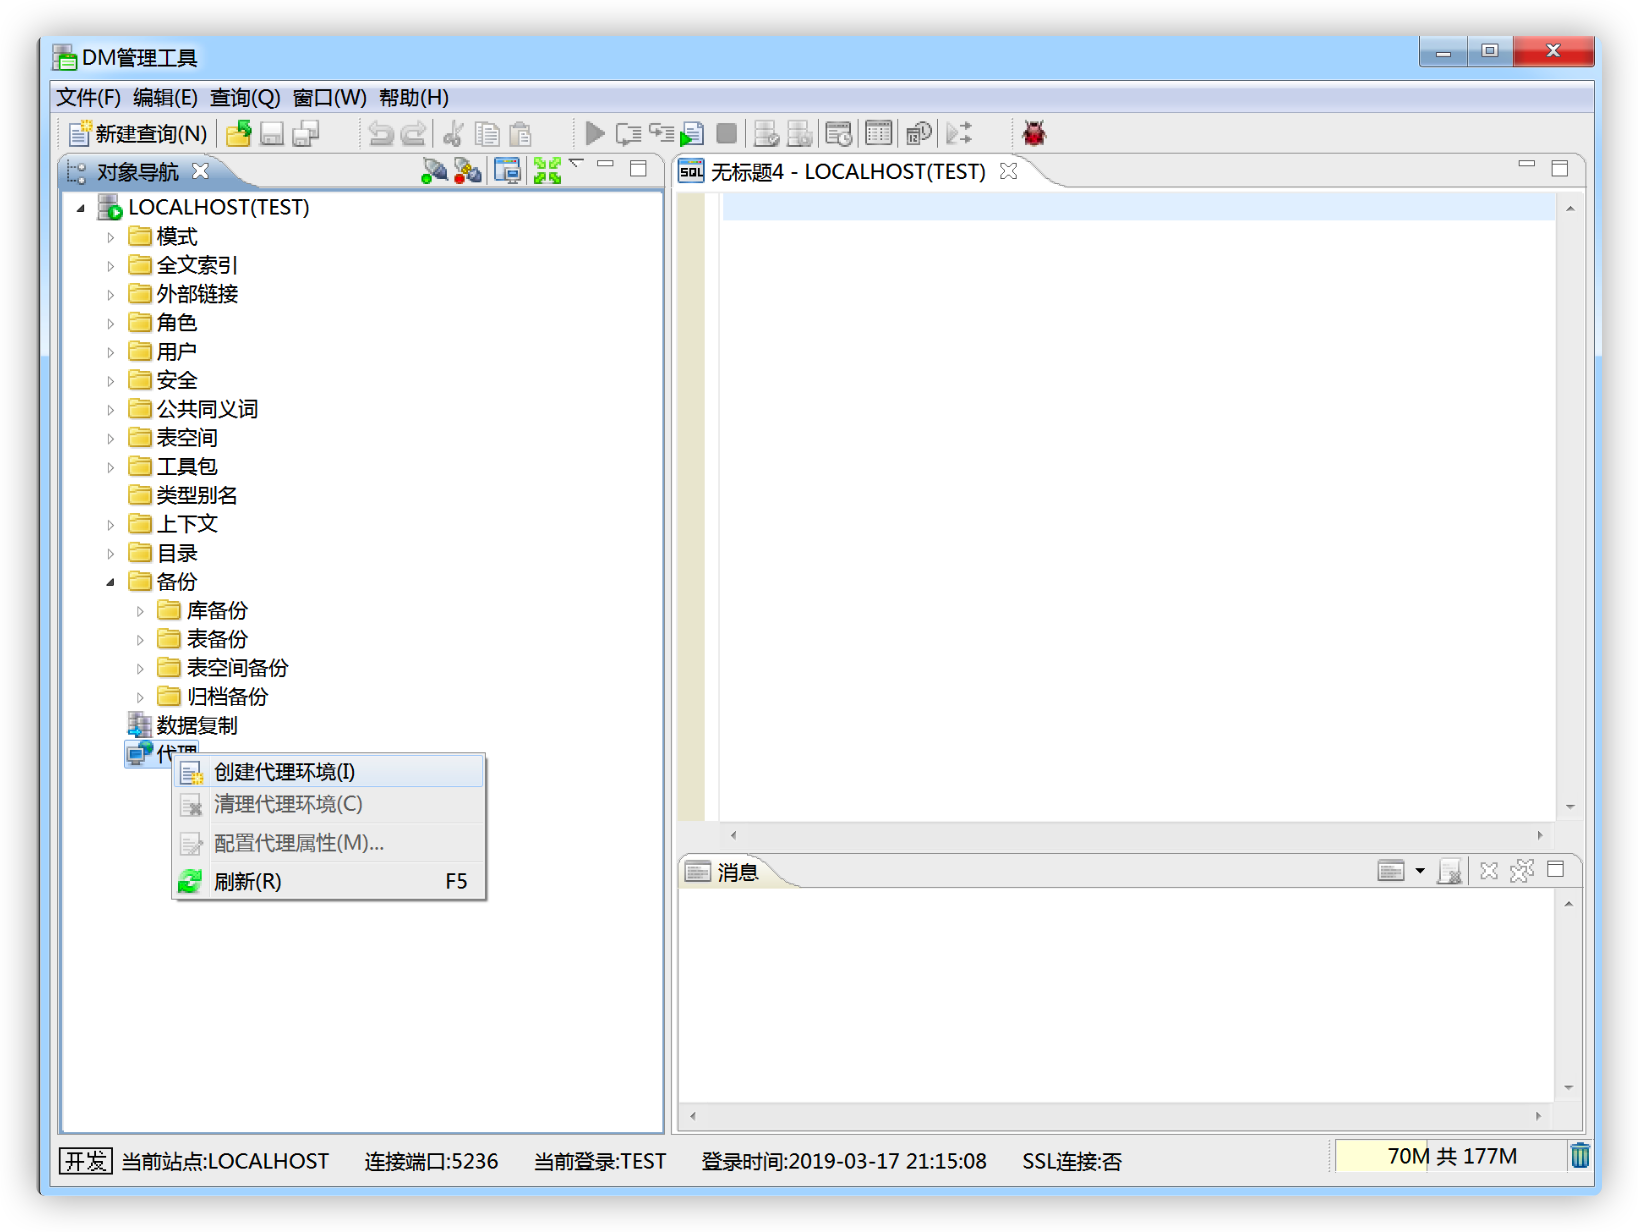Maximize the 消息 message panel
This screenshot has height=1232, width=1638.
(x=1555, y=869)
